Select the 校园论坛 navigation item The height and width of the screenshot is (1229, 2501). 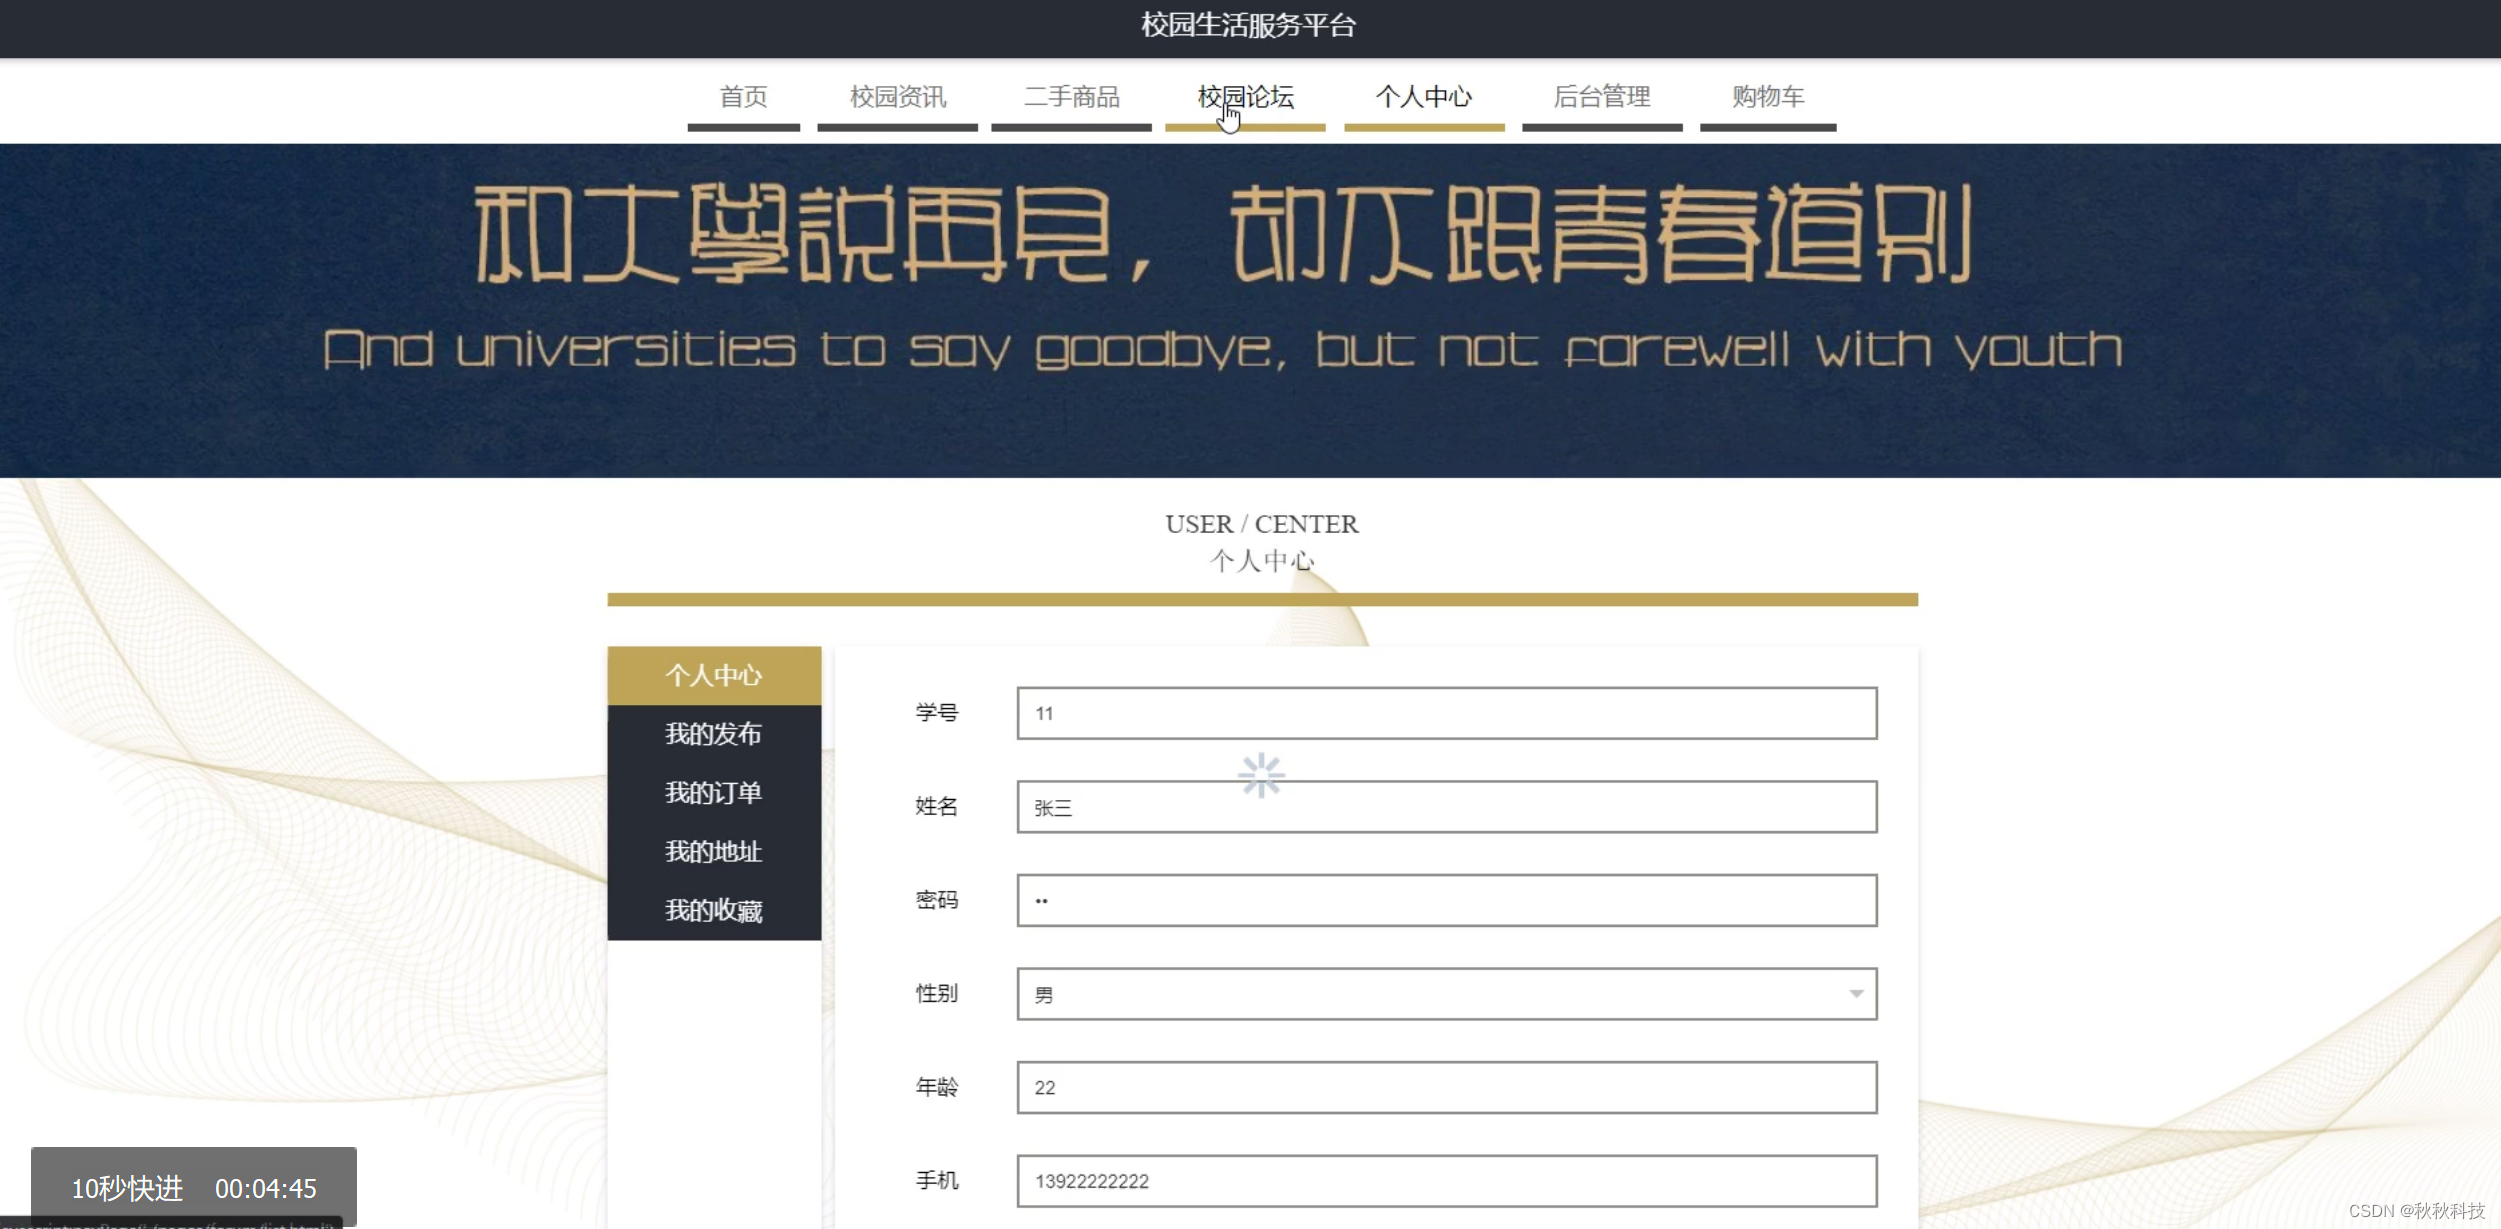coord(1244,97)
